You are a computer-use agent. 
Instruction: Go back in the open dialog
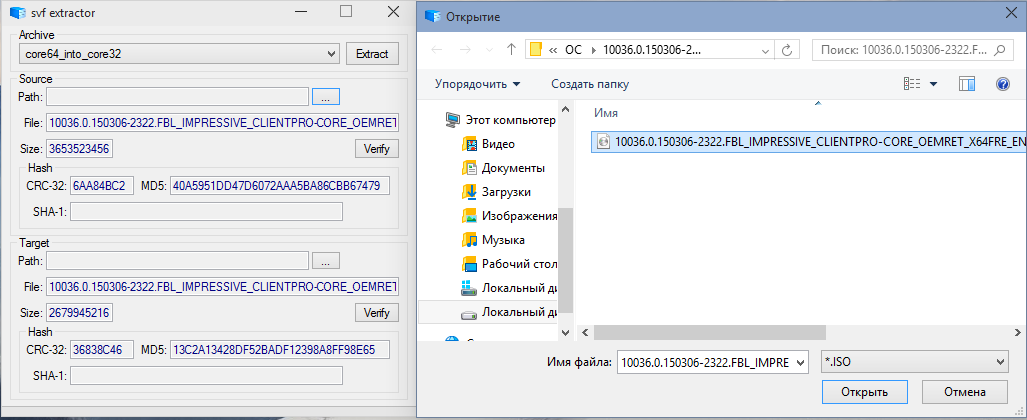[x=437, y=50]
